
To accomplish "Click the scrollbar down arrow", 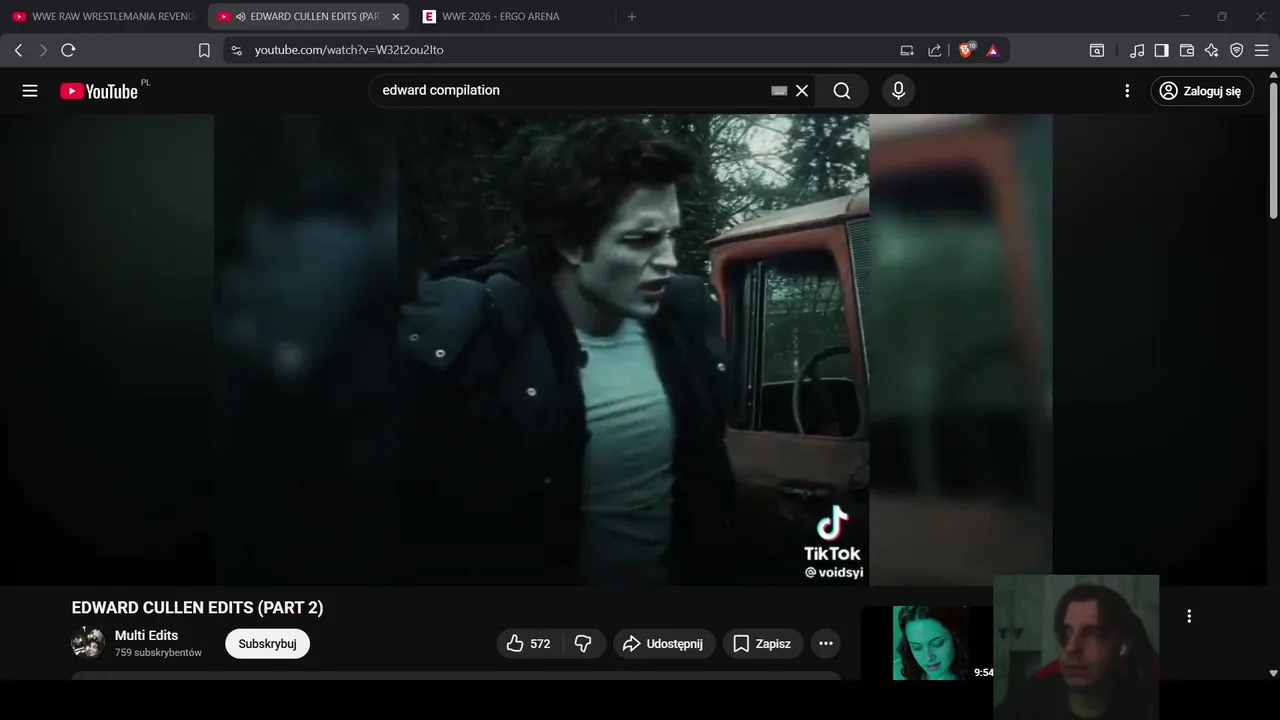I will coord(1273,673).
